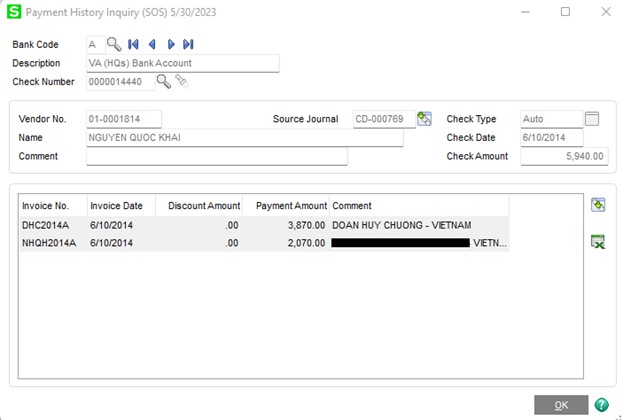Open the invoice drill-down icon beside grid
Viewport: 623px width, 420px height.
coord(598,205)
